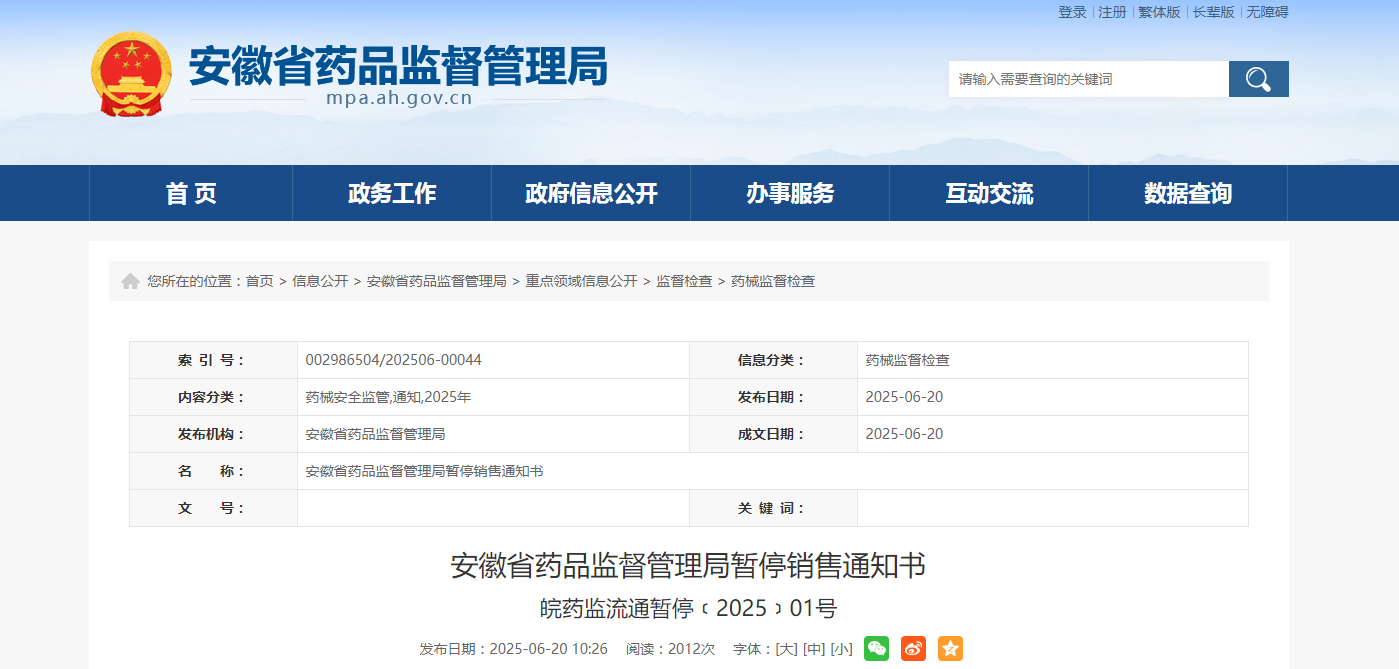Click the 阅读：2012次 read count
Image resolution: width=1399 pixels, height=669 pixels.
click(670, 649)
